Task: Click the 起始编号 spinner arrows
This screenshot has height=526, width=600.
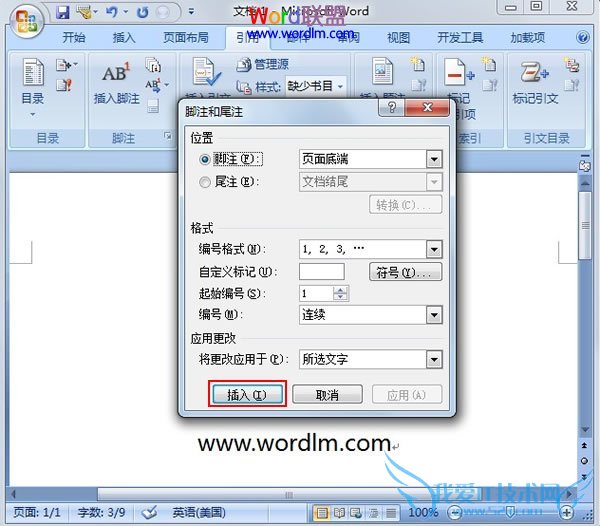Action: point(340,293)
